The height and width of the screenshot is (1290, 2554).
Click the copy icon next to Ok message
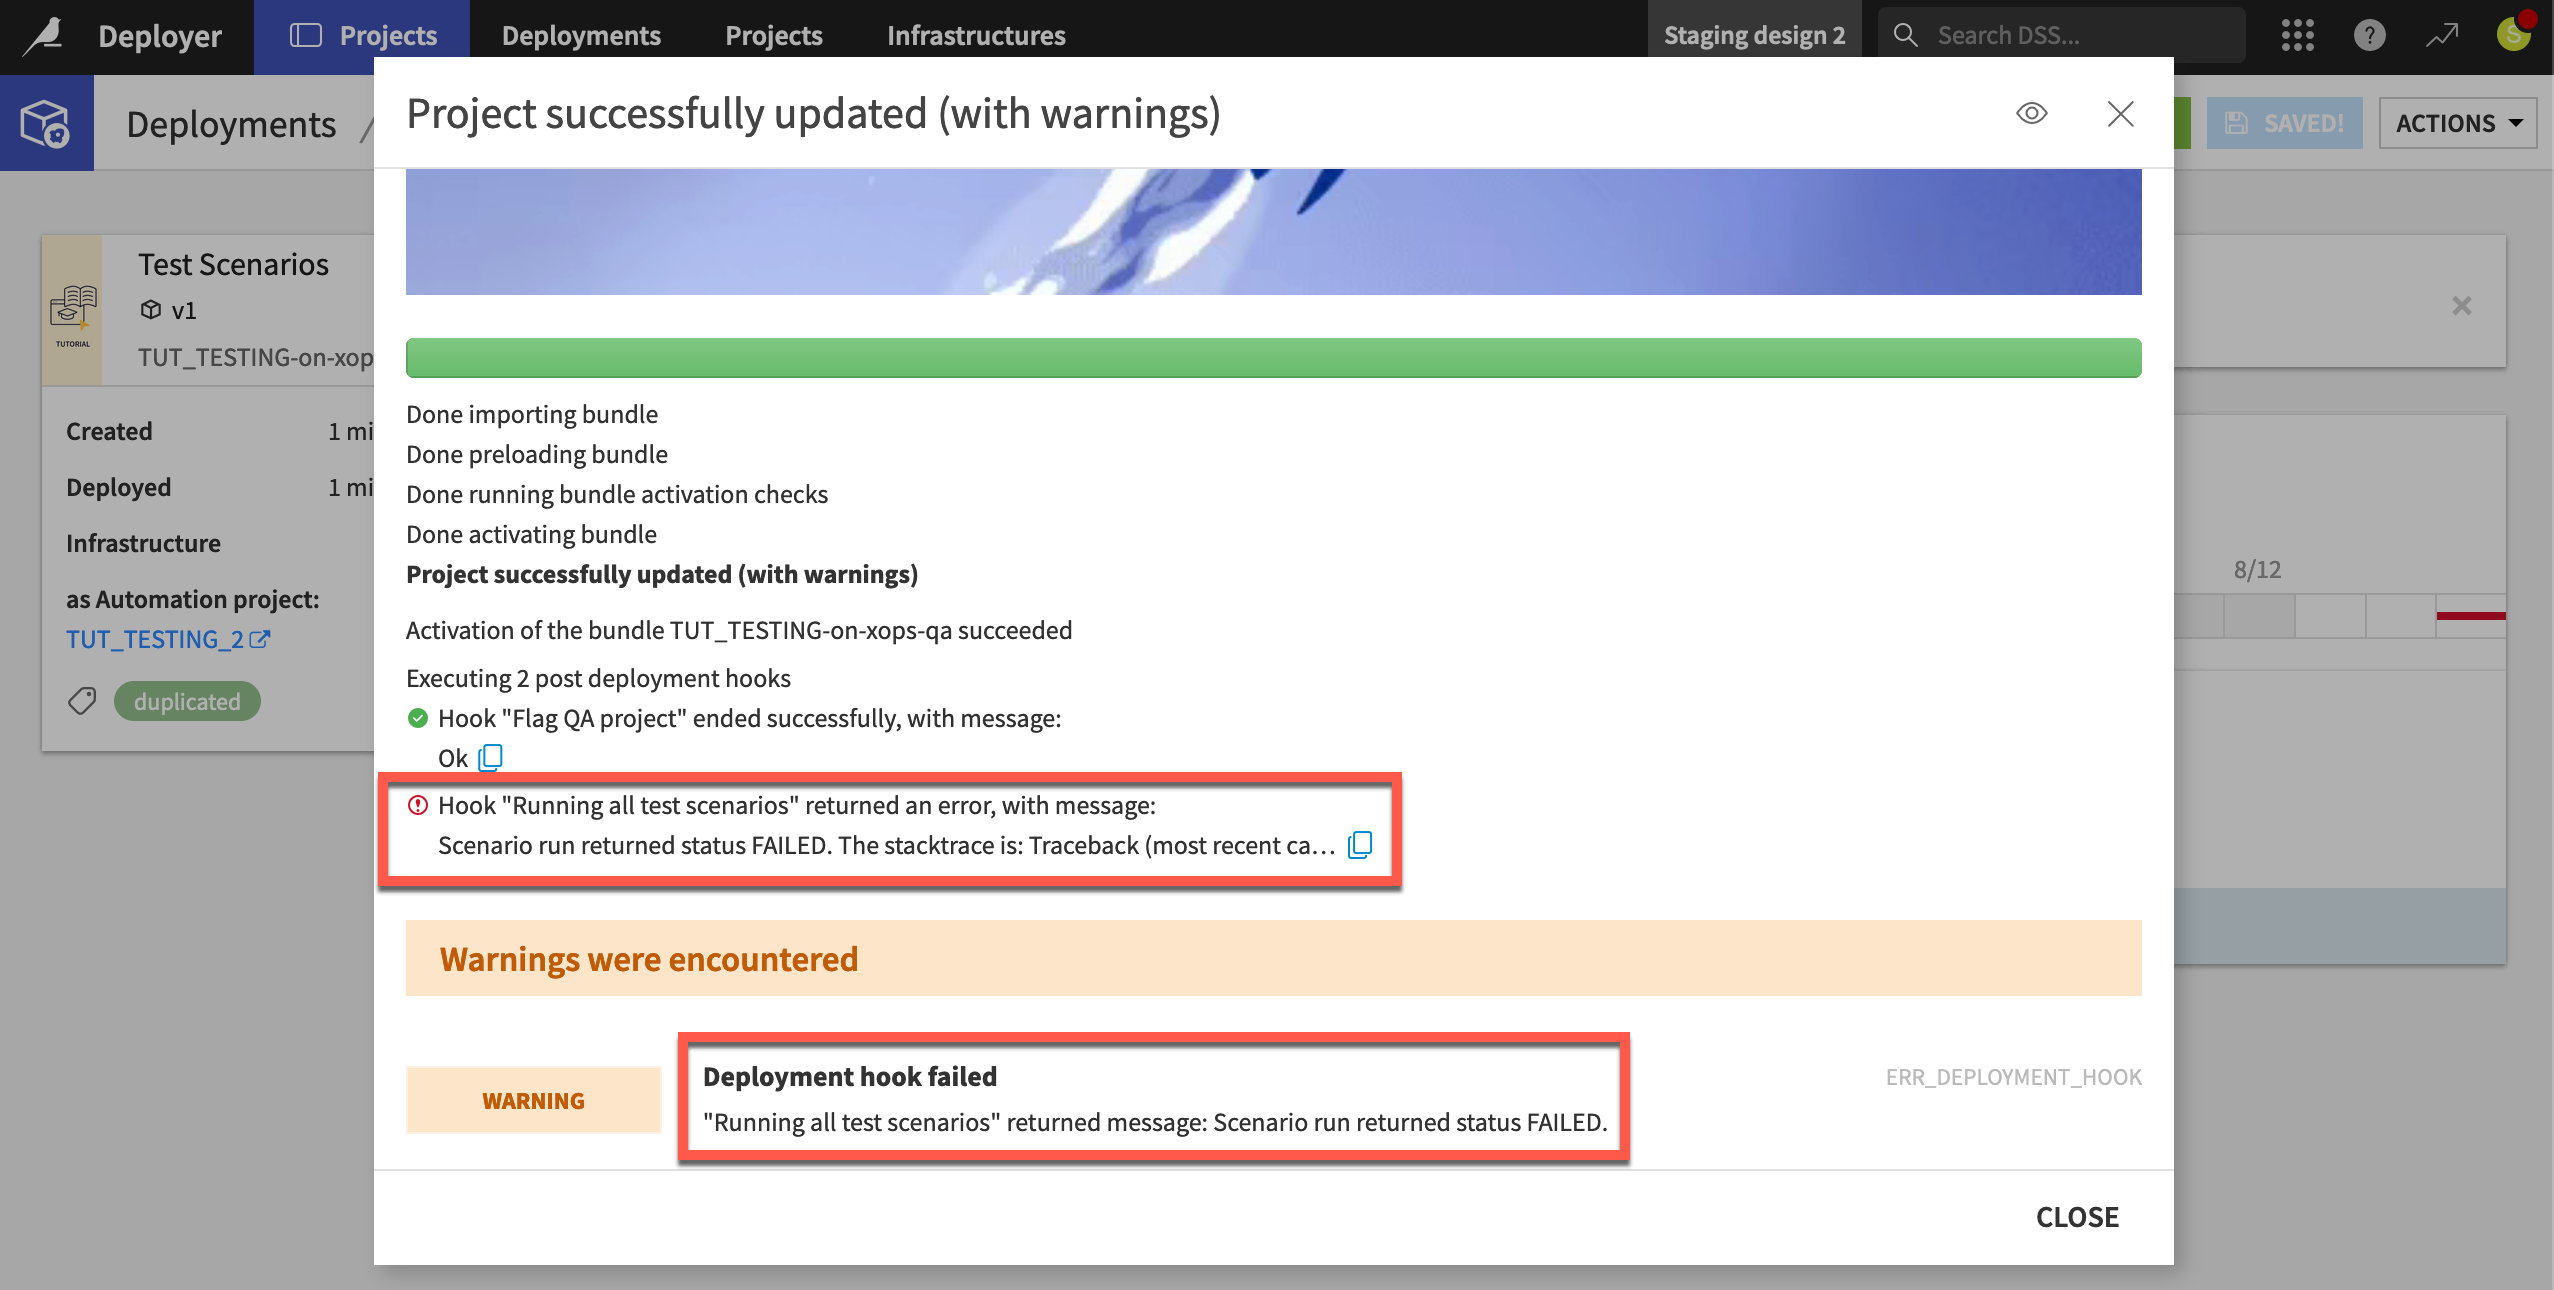[490, 757]
